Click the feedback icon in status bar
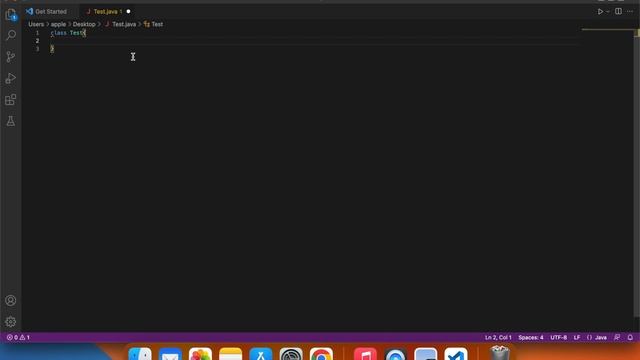This screenshot has width=640, height=360. 617,338
